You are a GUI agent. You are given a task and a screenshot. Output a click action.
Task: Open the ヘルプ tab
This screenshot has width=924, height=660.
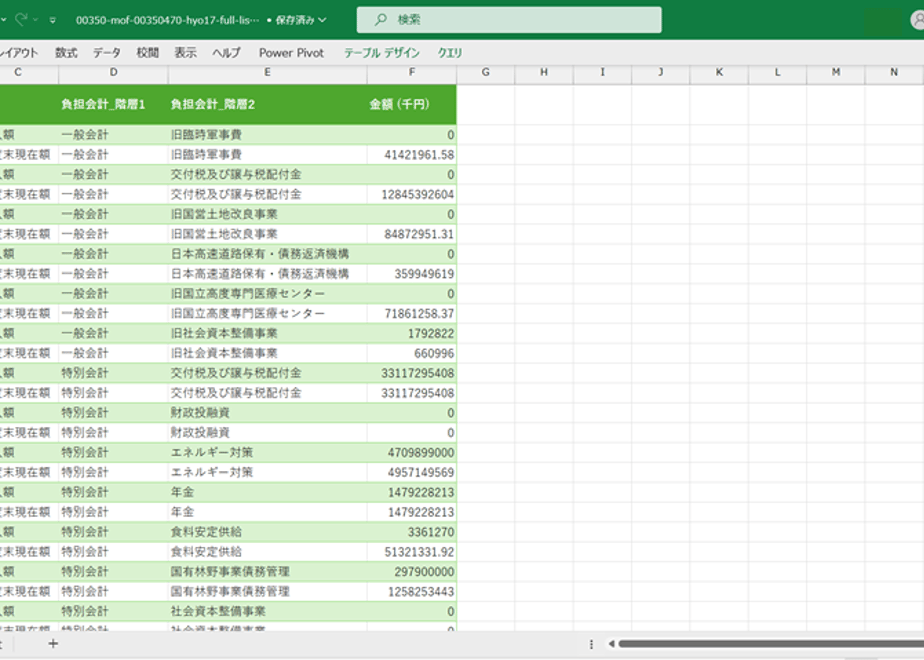tap(226, 52)
